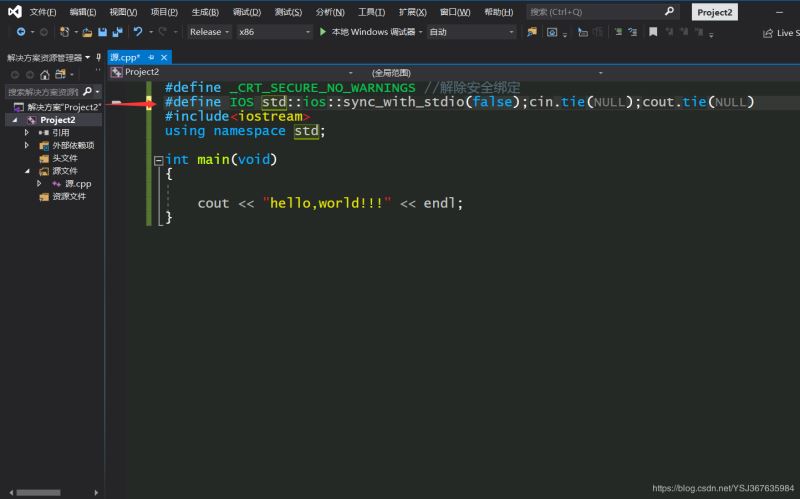Click the Navigate Backward icon
This screenshot has height=499, width=800.
click(x=19, y=32)
